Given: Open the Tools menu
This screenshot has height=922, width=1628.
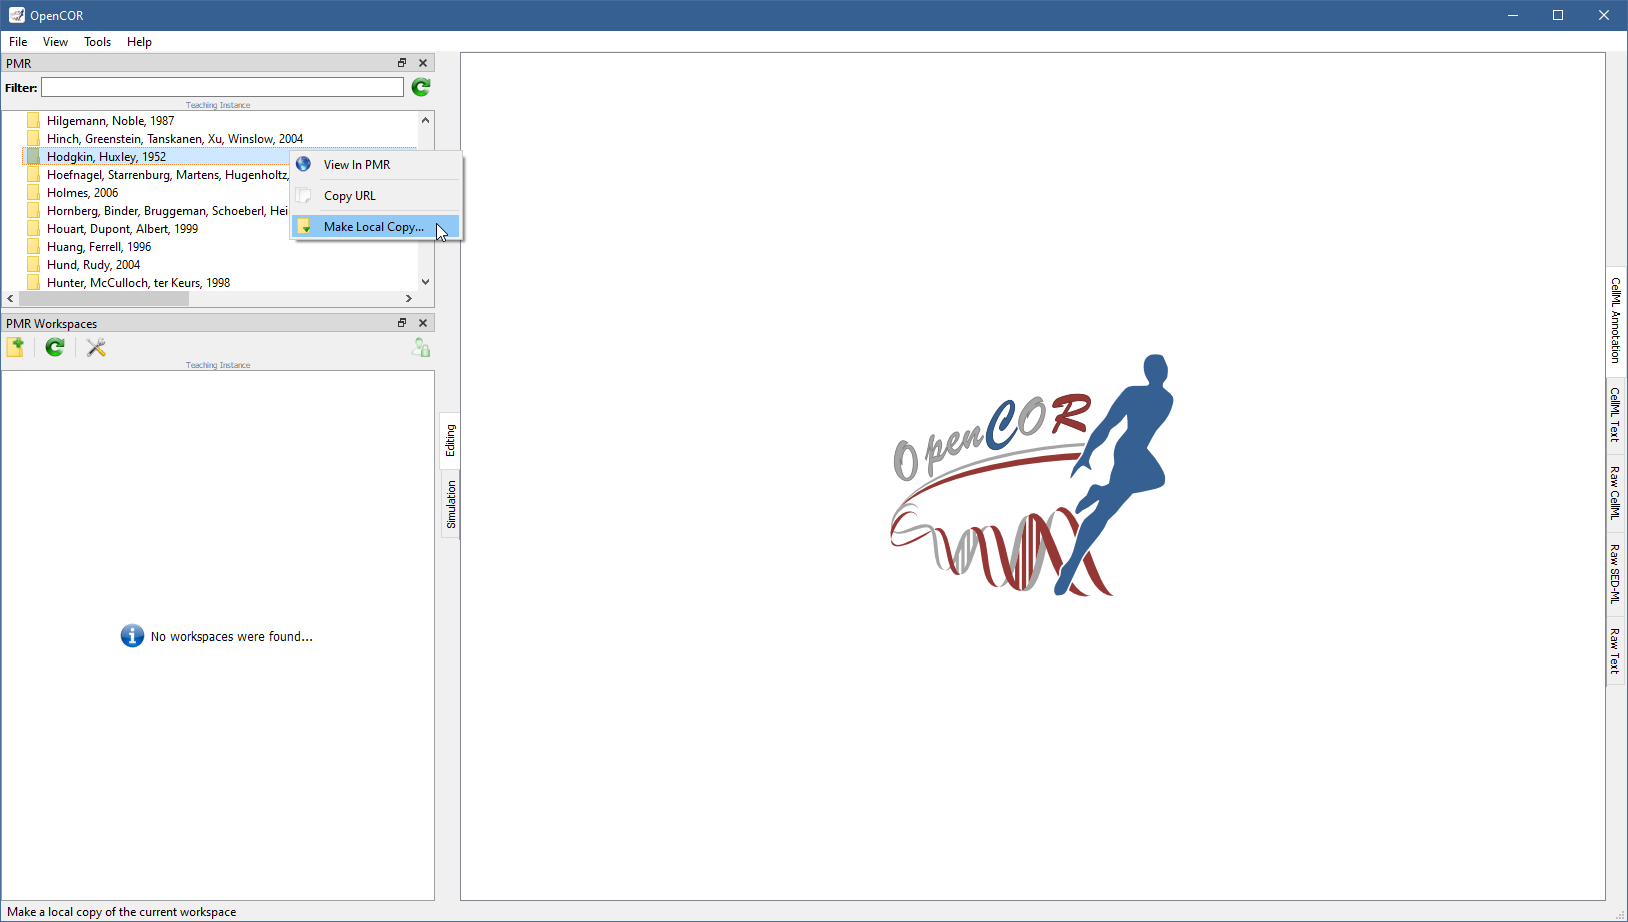Looking at the screenshot, I should (97, 42).
